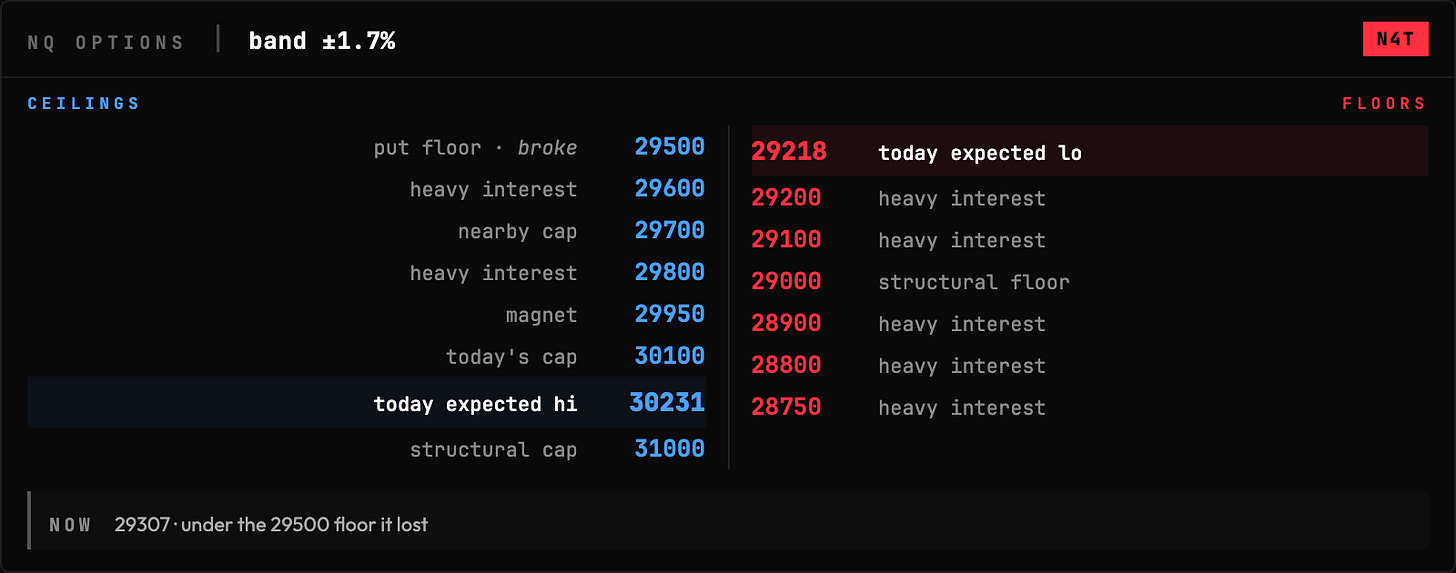Click the 29200 heavy interest floor

click(1090, 198)
